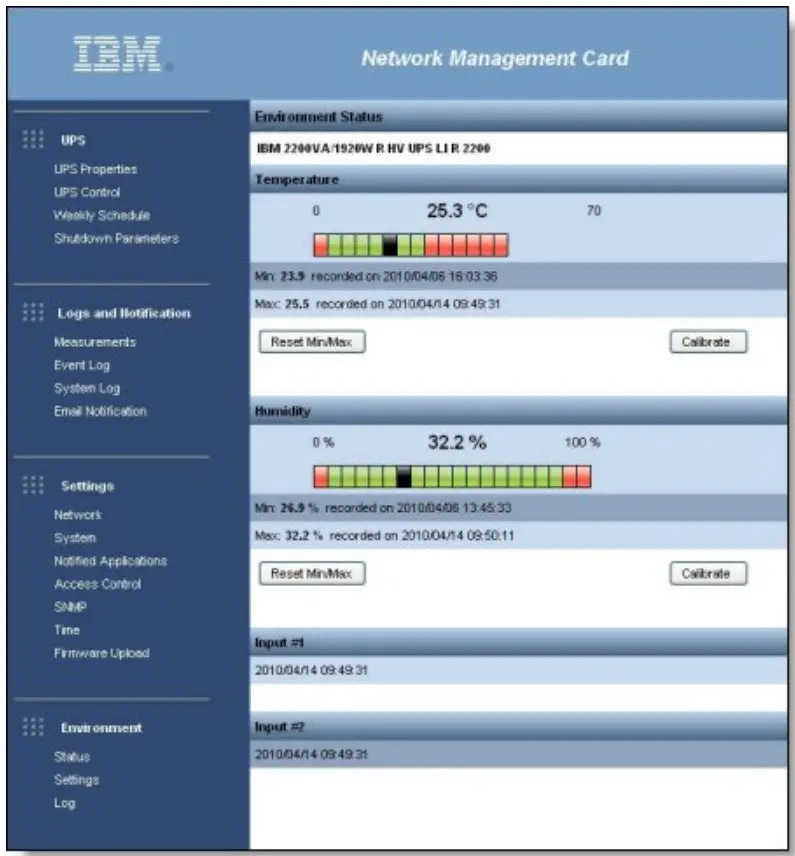Click the Input #1 timestamp 2010/04/14 09:49:31
This screenshot has height=856, width=795.
[x=311, y=670]
